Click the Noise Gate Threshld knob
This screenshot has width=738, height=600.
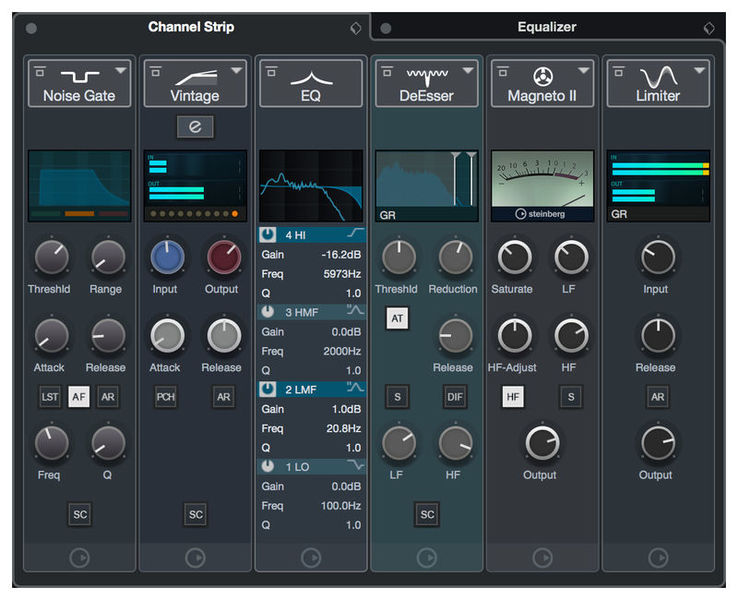(x=50, y=258)
